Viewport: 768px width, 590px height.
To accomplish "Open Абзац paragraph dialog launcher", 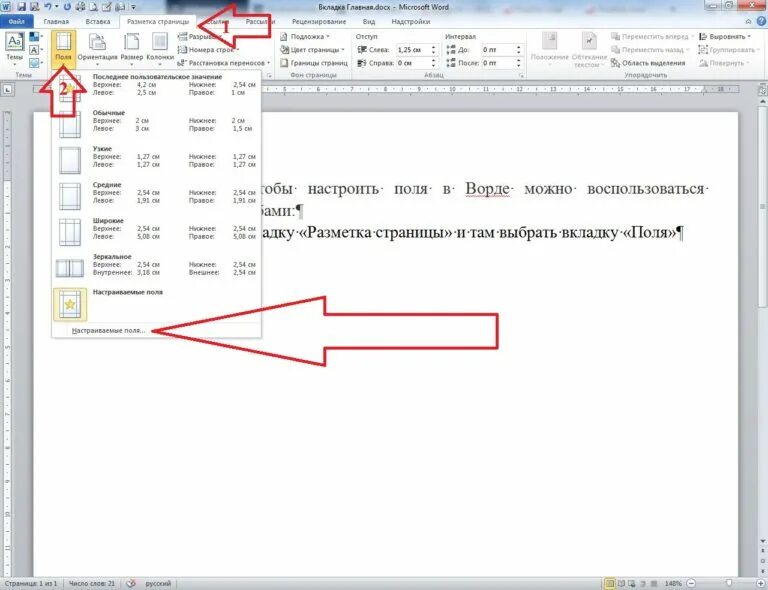I will (521, 76).
